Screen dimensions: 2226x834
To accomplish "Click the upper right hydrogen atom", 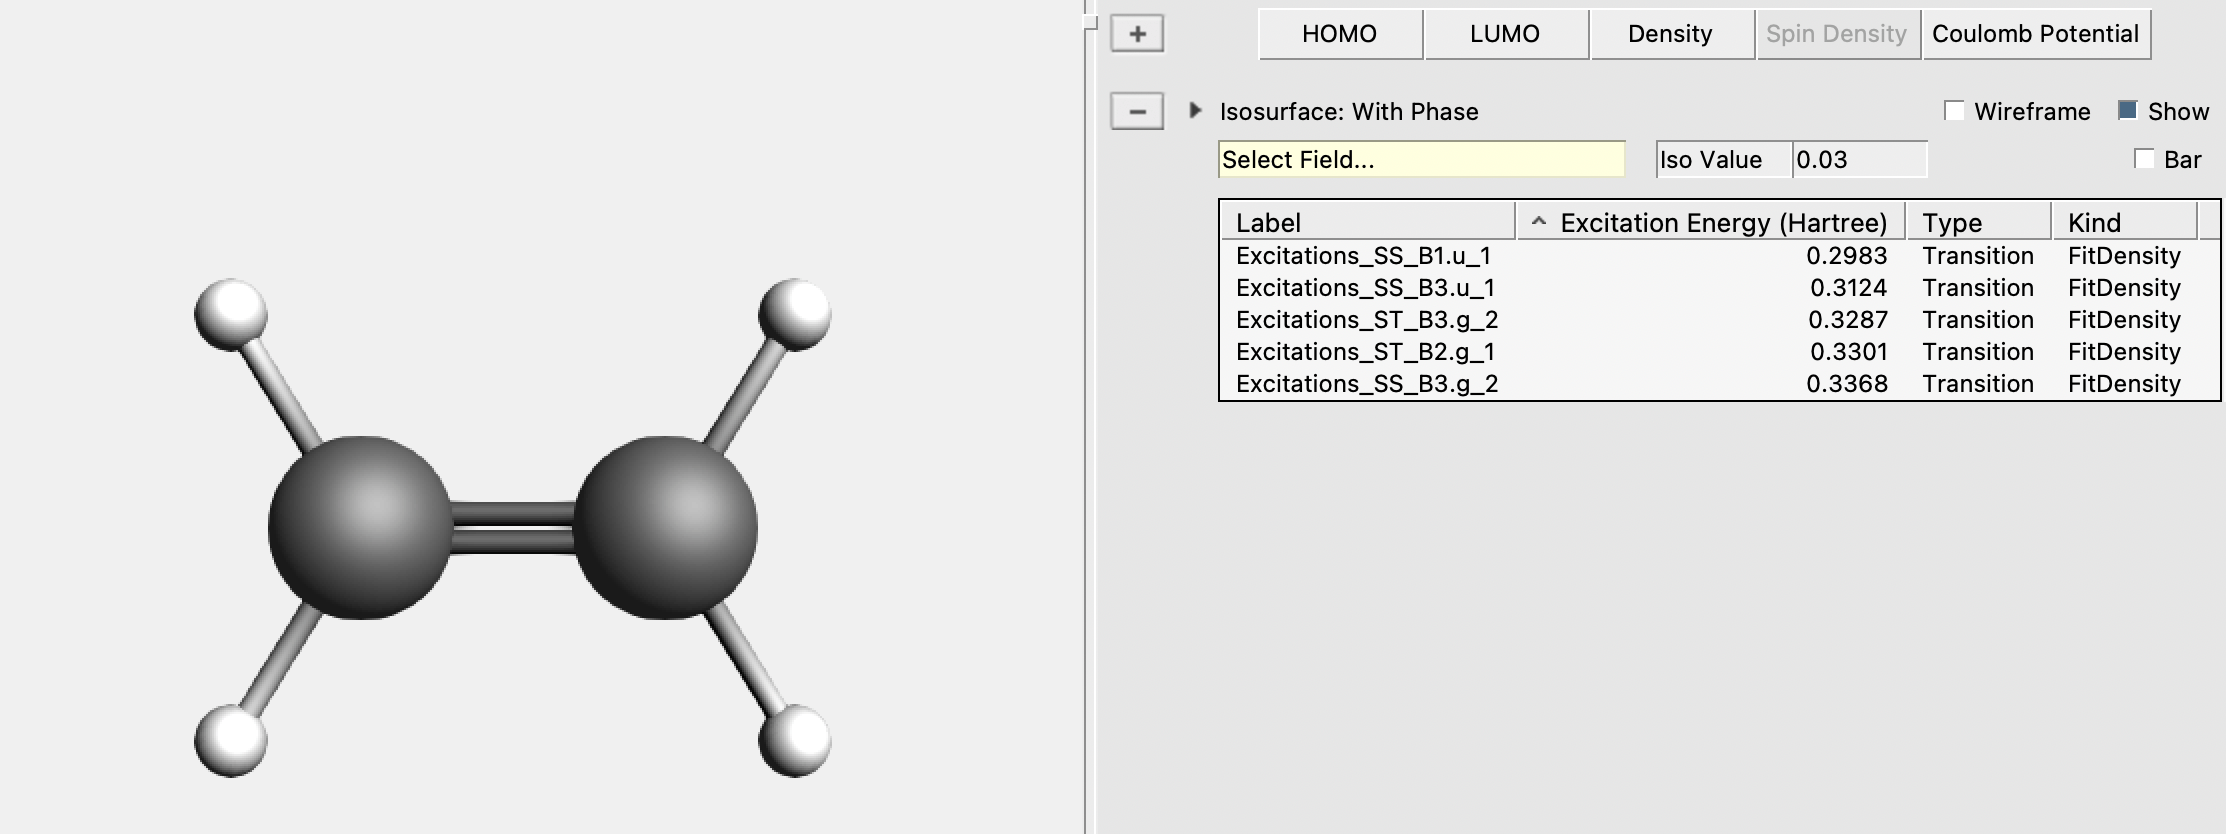I will [x=795, y=314].
